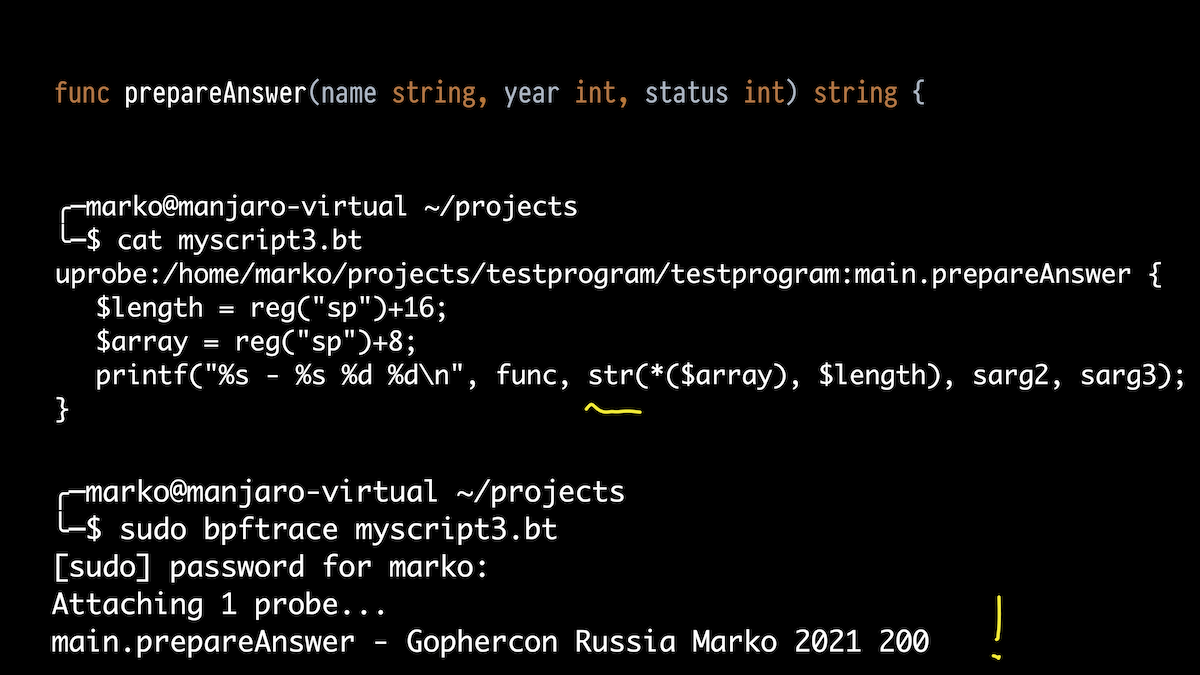Click the yellow underline beneath str(
Viewport: 1200px width, 675px height.
click(x=613, y=409)
